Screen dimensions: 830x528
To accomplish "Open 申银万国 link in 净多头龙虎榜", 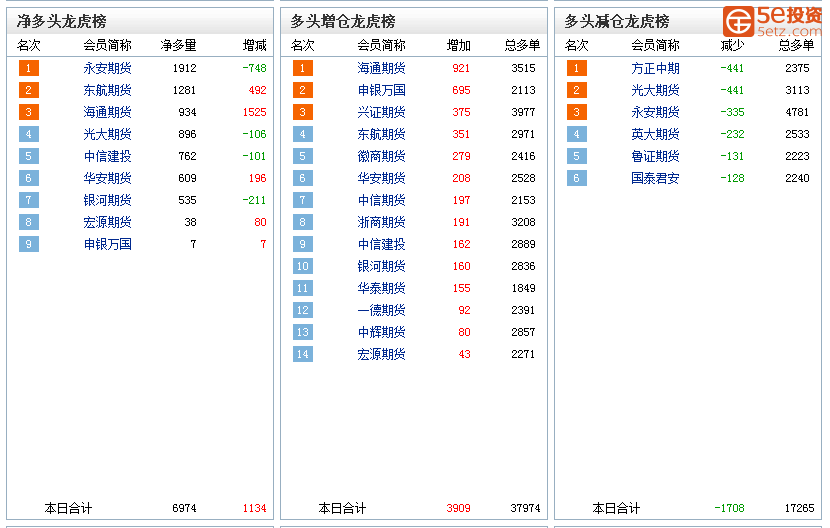I will point(107,244).
